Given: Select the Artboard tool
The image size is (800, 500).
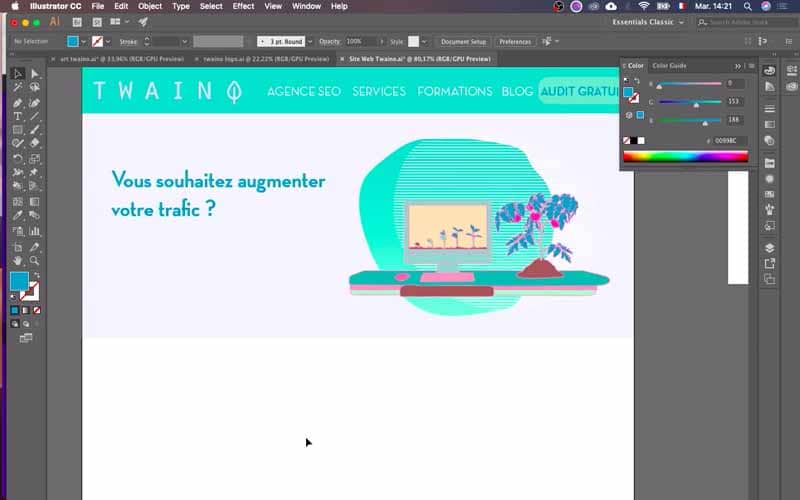Looking at the screenshot, I should tap(17, 247).
